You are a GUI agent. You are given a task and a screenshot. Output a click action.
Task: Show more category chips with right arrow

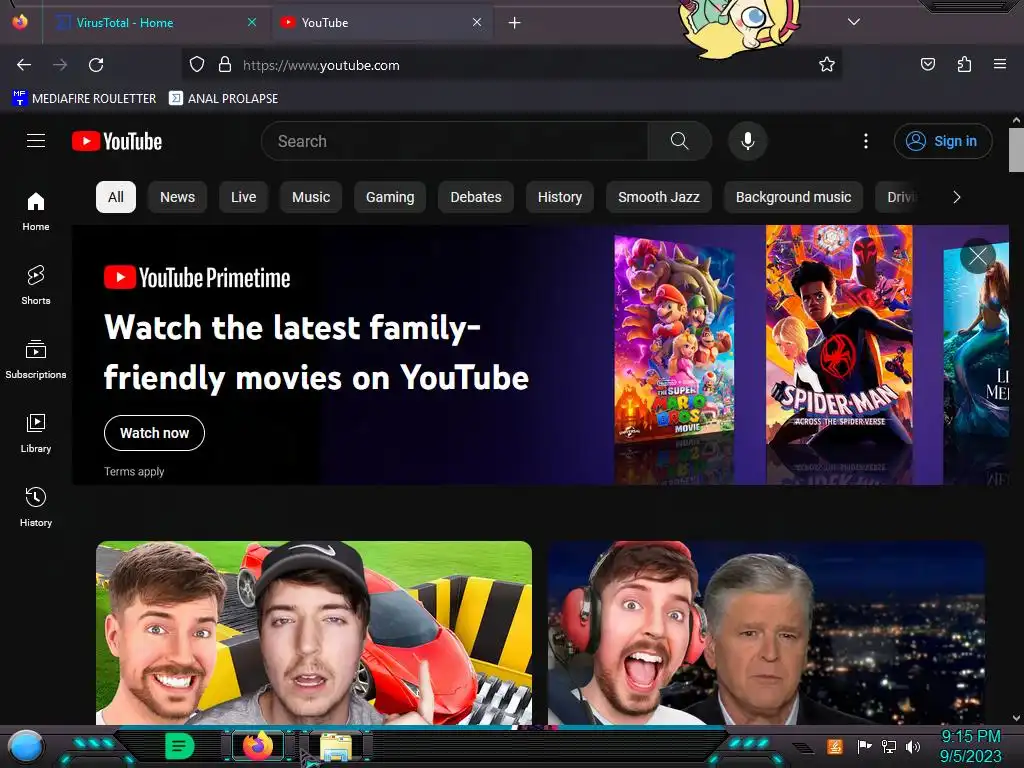[x=957, y=197]
